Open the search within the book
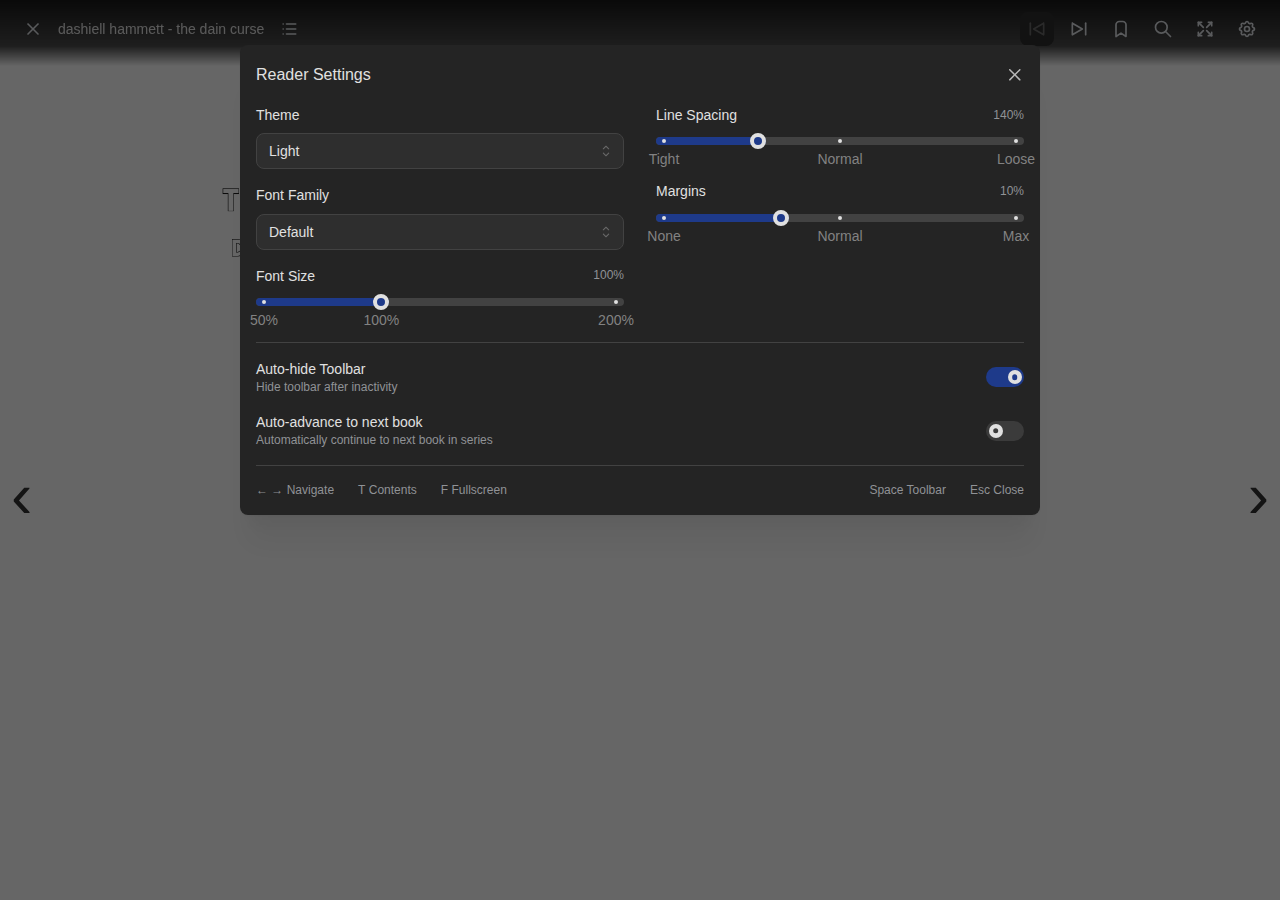1280x900 pixels. [x=1163, y=29]
